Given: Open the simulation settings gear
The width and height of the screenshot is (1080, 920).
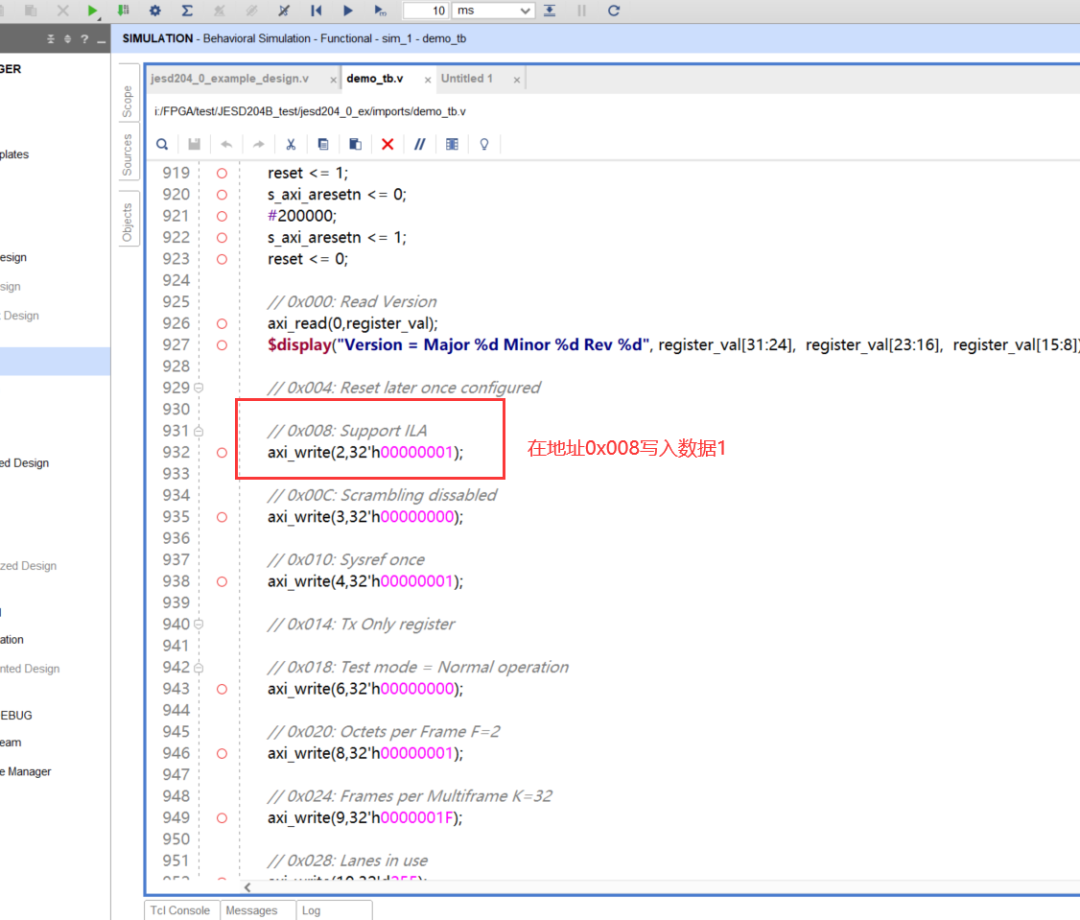Looking at the screenshot, I should (155, 10).
